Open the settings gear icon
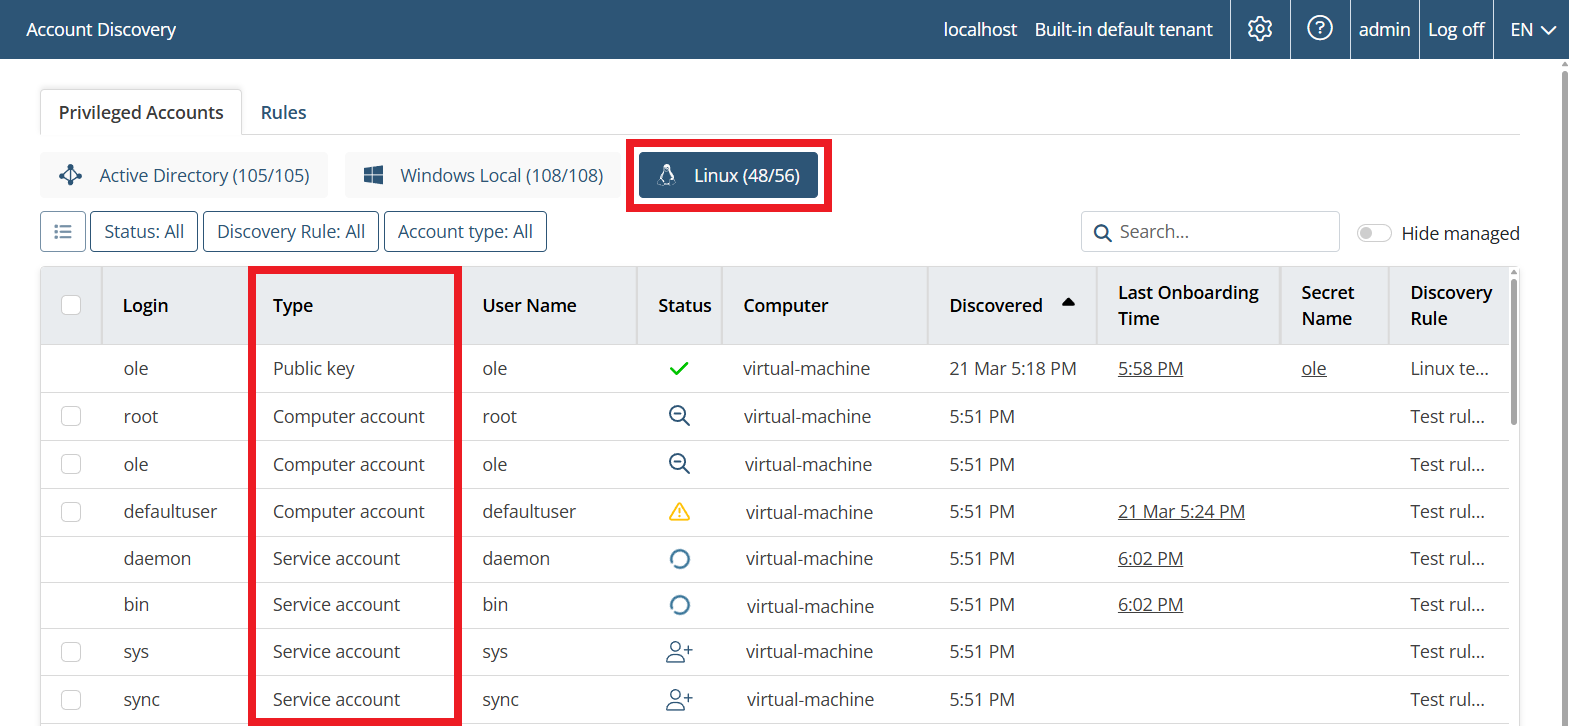Screen dimensions: 1569x726 pyautogui.click(x=1260, y=29)
